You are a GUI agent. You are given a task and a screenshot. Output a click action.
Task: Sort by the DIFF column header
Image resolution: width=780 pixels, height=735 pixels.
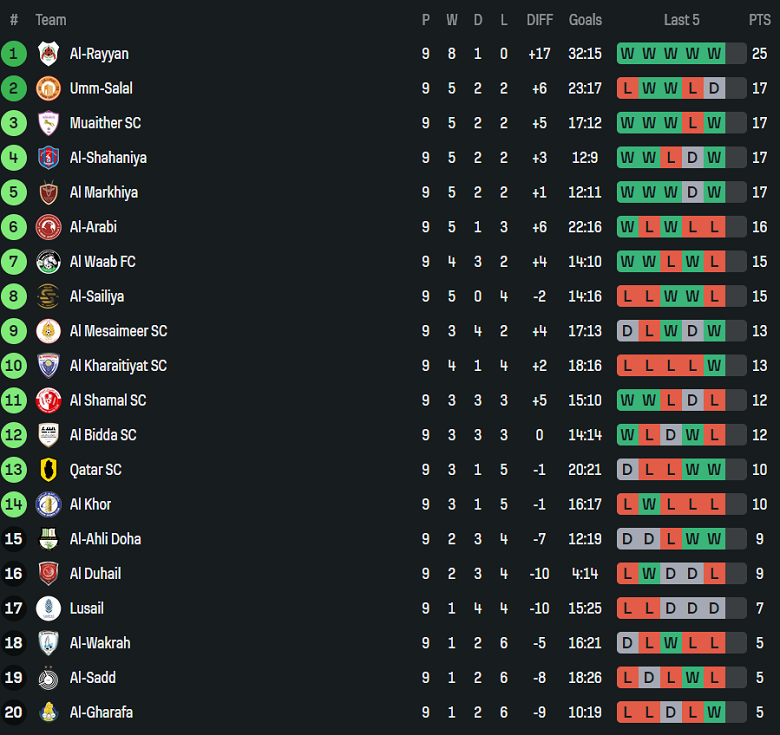[x=540, y=20]
